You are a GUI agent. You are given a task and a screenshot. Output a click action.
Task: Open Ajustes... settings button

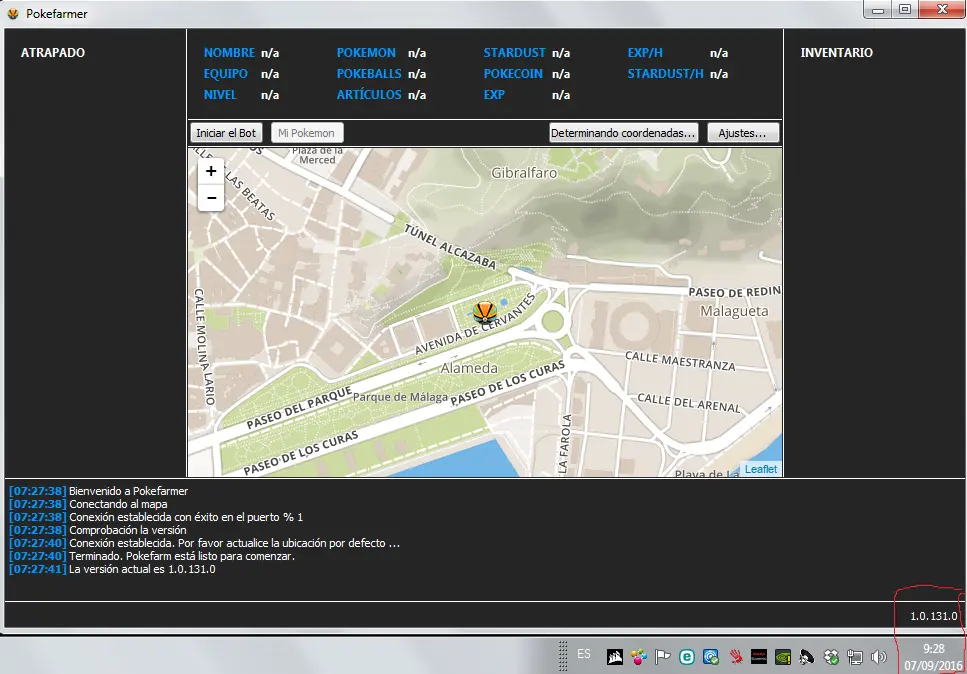pos(743,133)
